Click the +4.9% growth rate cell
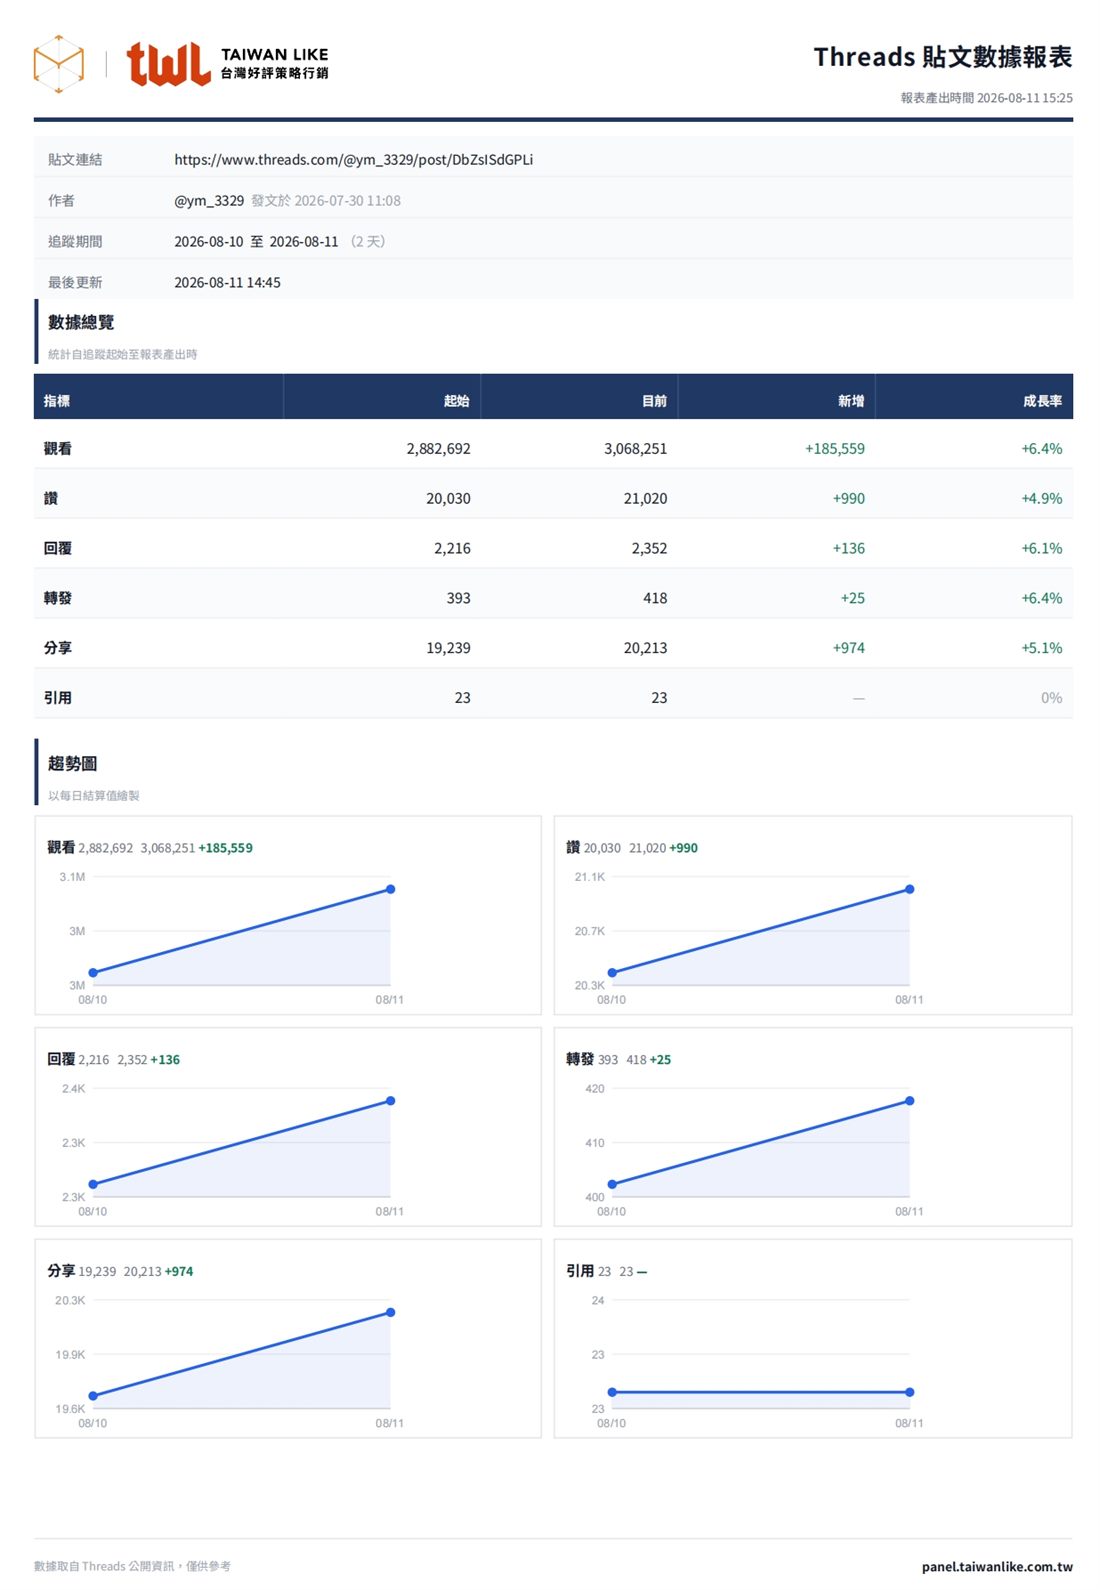The width and height of the screenshot is (1100, 1590). coord(1042,498)
